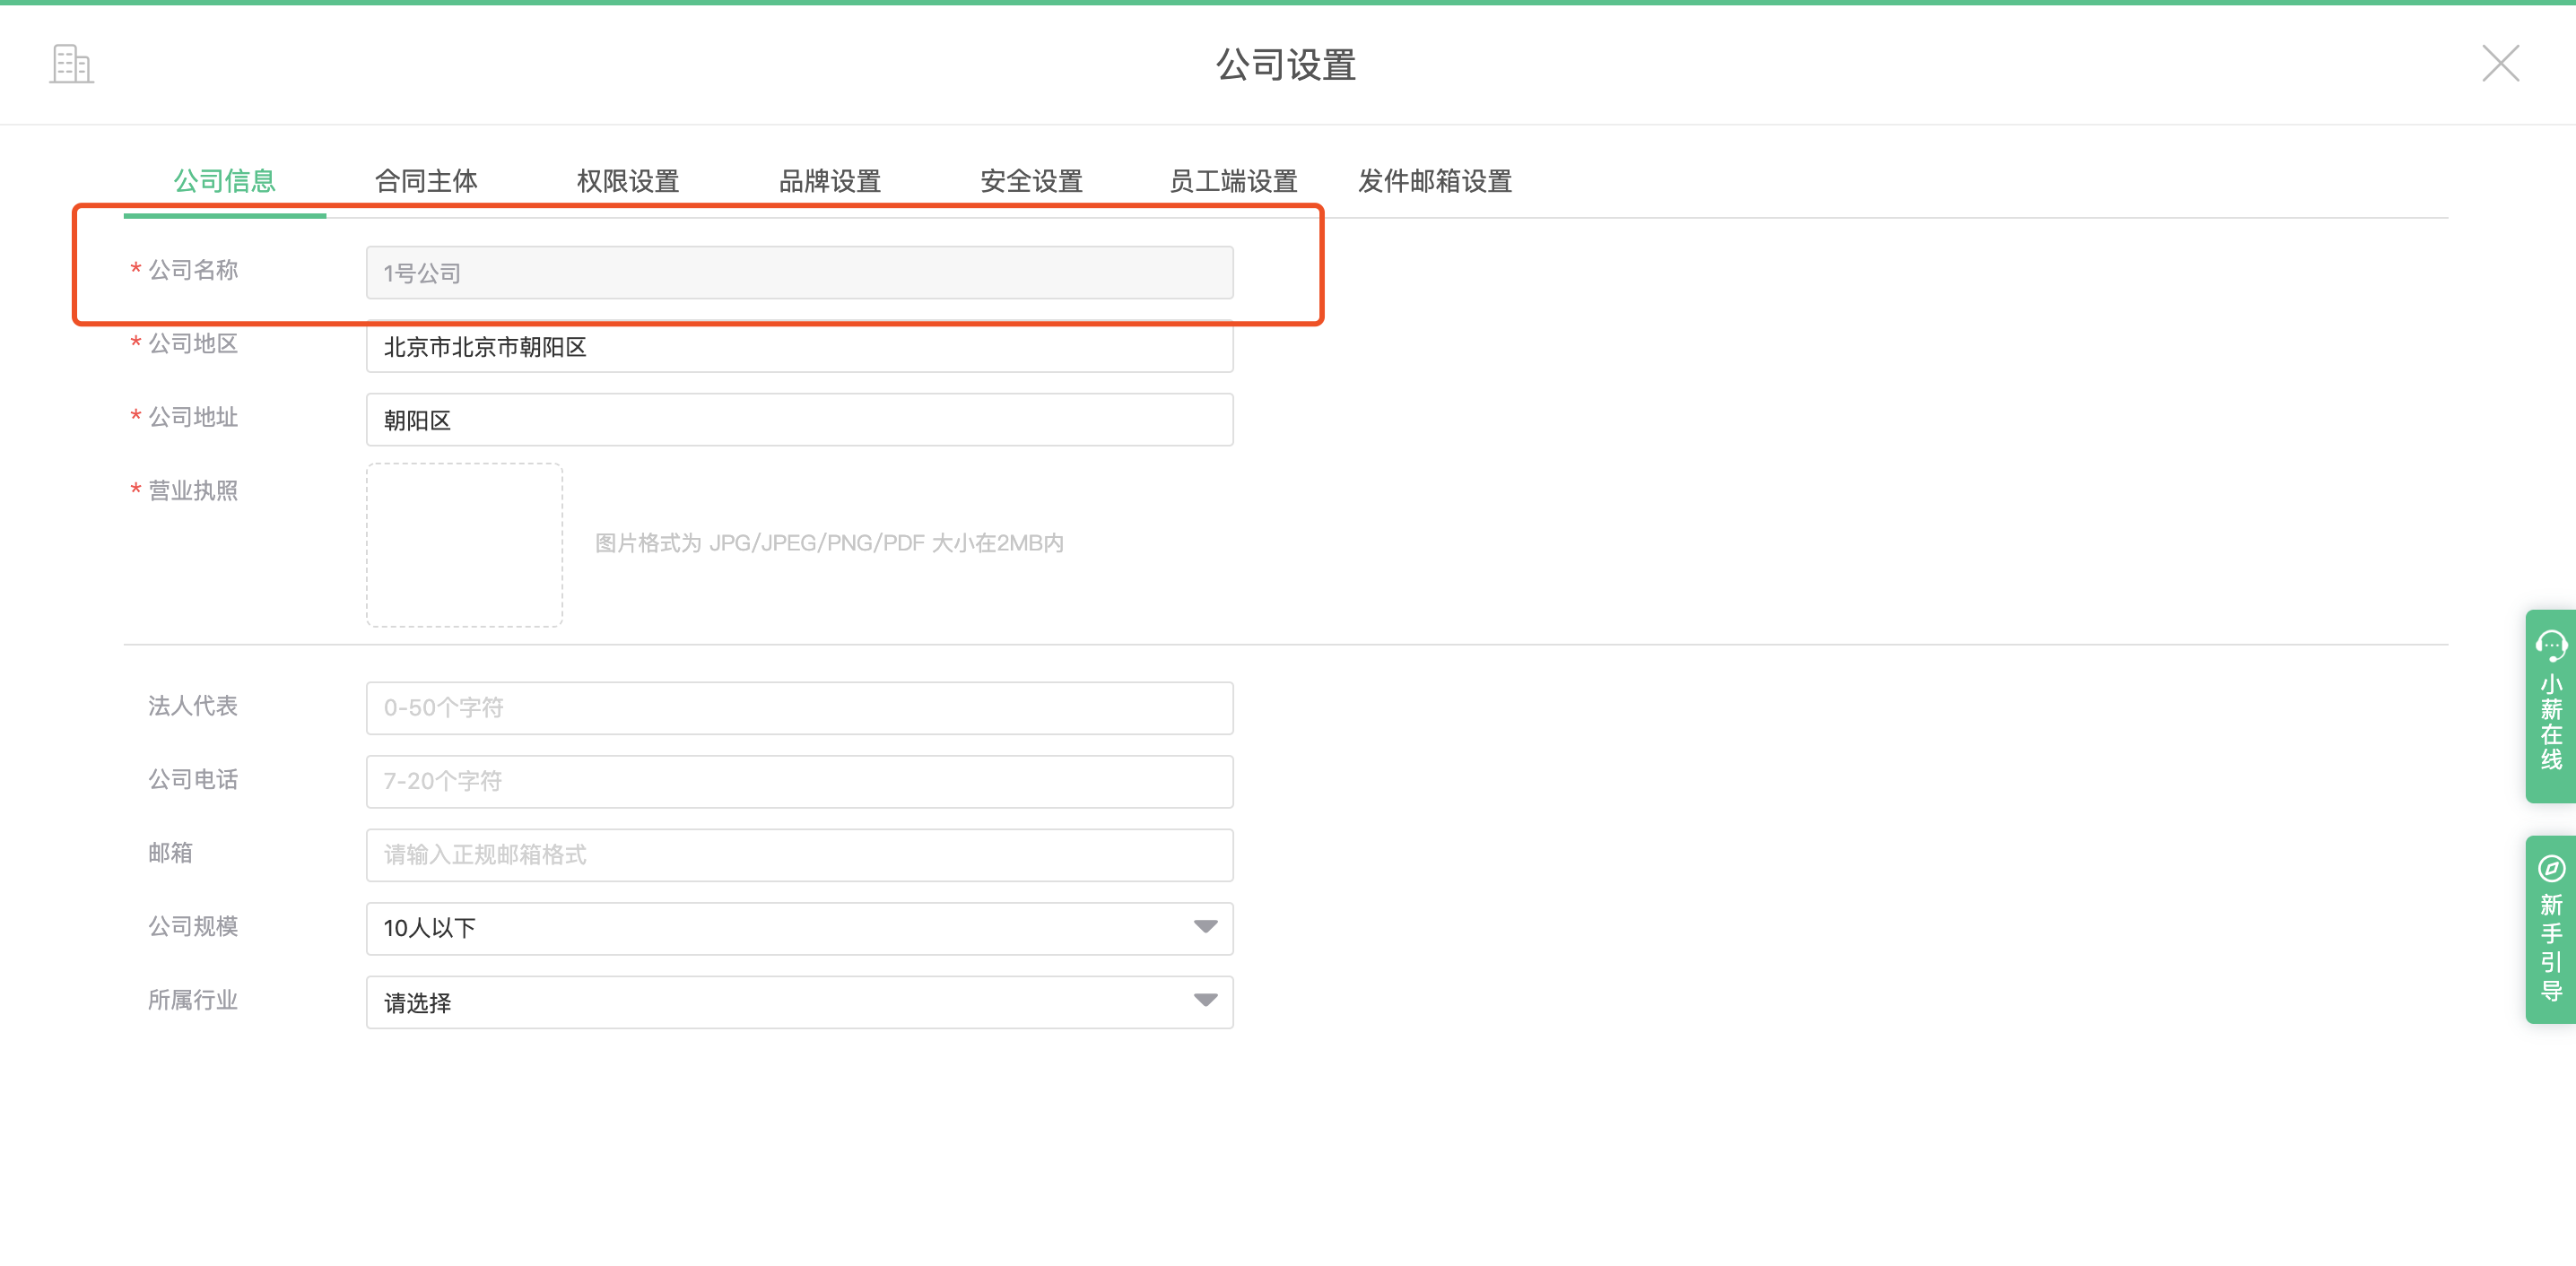Open the 权限设置 tab
Screen dimensions: 2576x1266
(628, 181)
